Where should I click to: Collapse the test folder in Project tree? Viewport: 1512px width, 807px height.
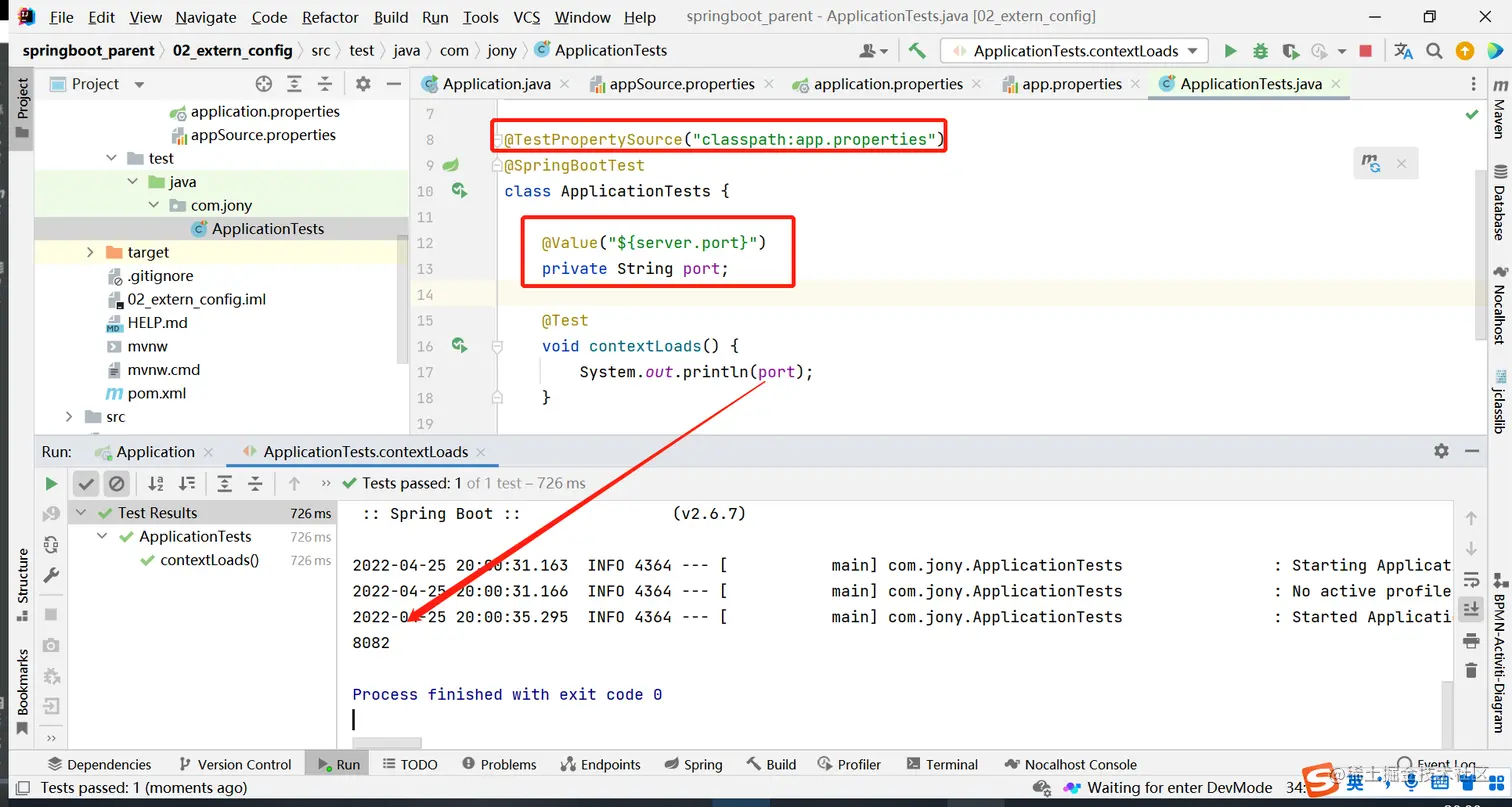(x=112, y=158)
